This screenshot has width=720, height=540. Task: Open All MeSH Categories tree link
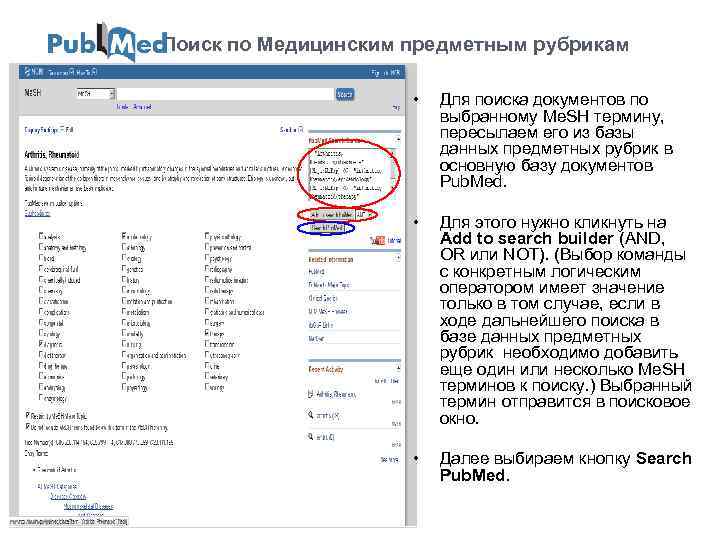pyautogui.click(x=58, y=486)
